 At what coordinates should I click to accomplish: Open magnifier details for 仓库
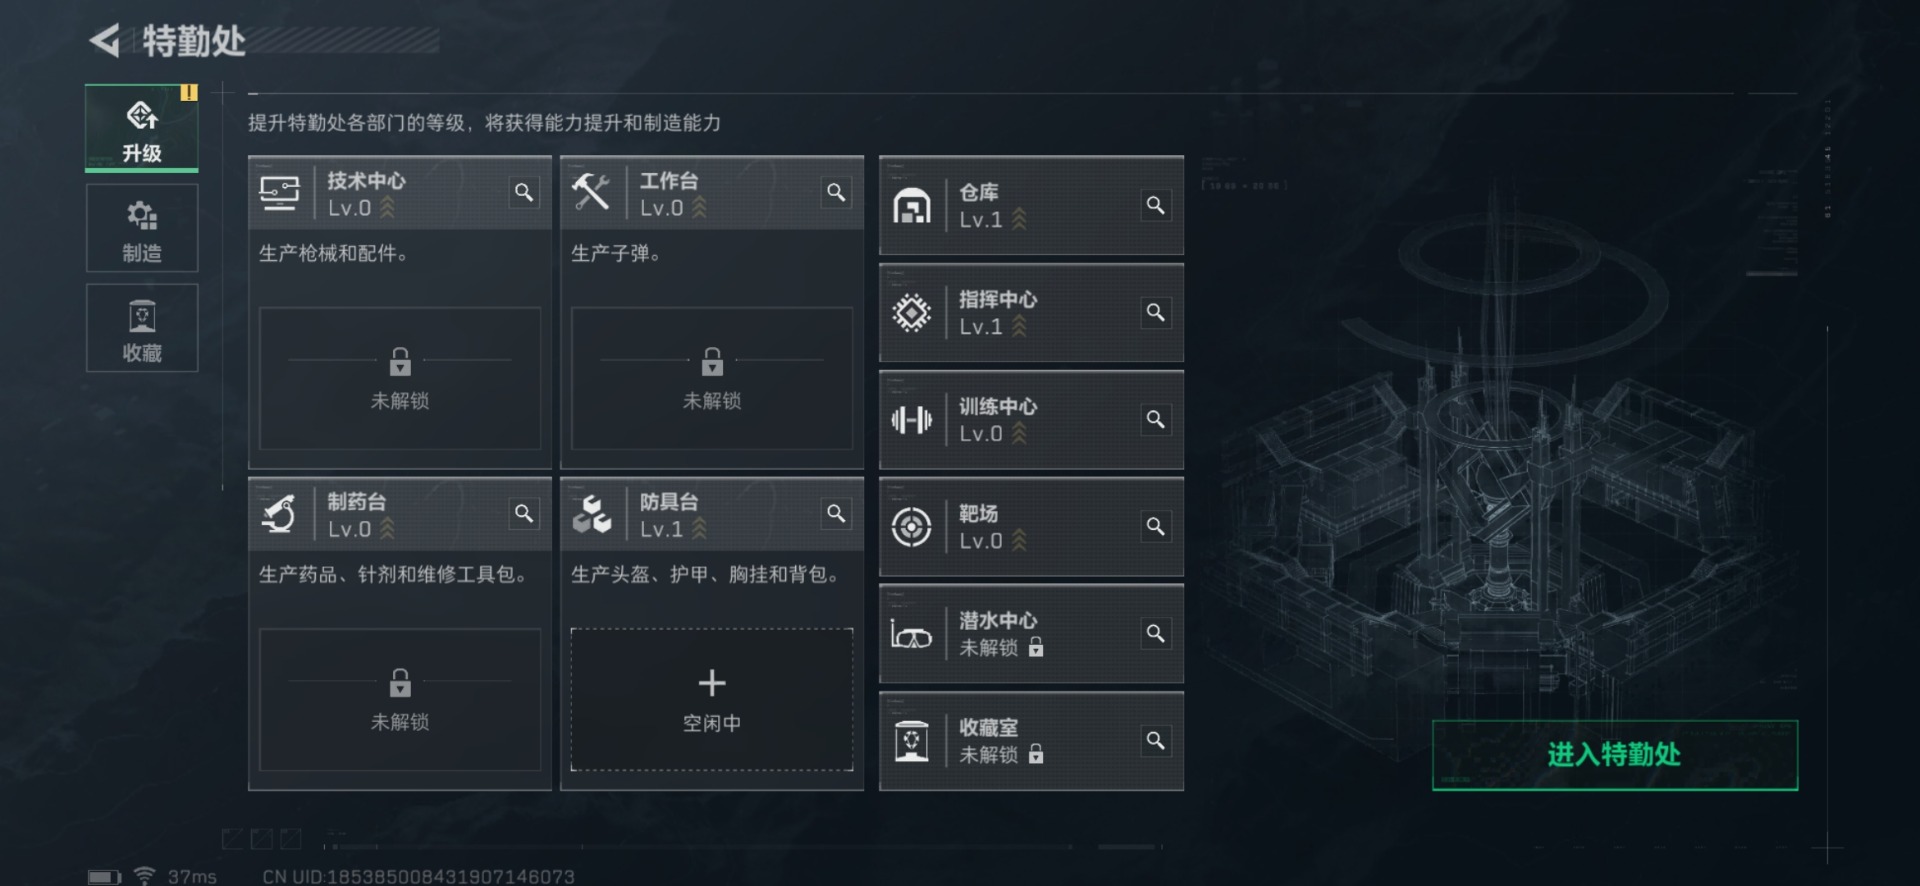click(x=1155, y=205)
